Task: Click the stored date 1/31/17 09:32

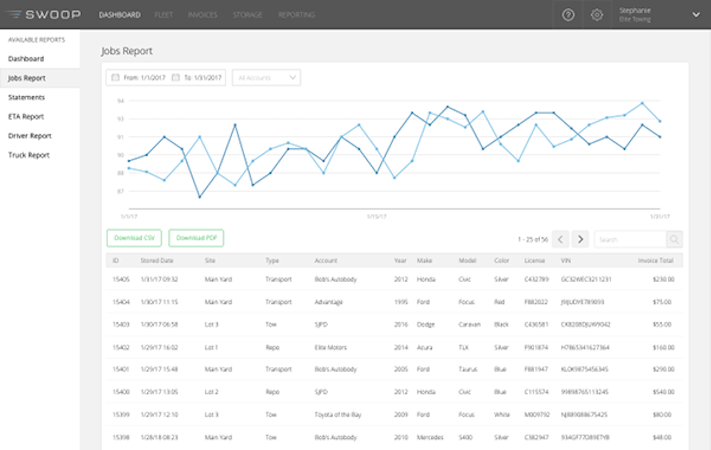Action: coord(159,279)
